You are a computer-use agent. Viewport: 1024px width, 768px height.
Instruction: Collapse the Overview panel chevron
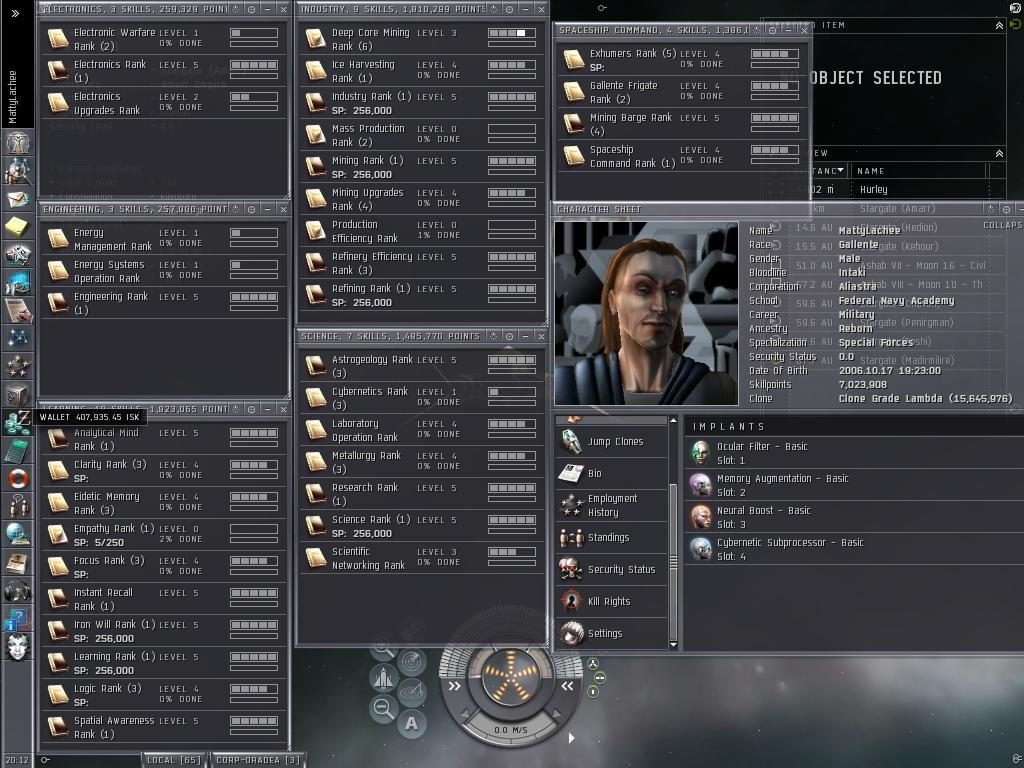(999, 153)
